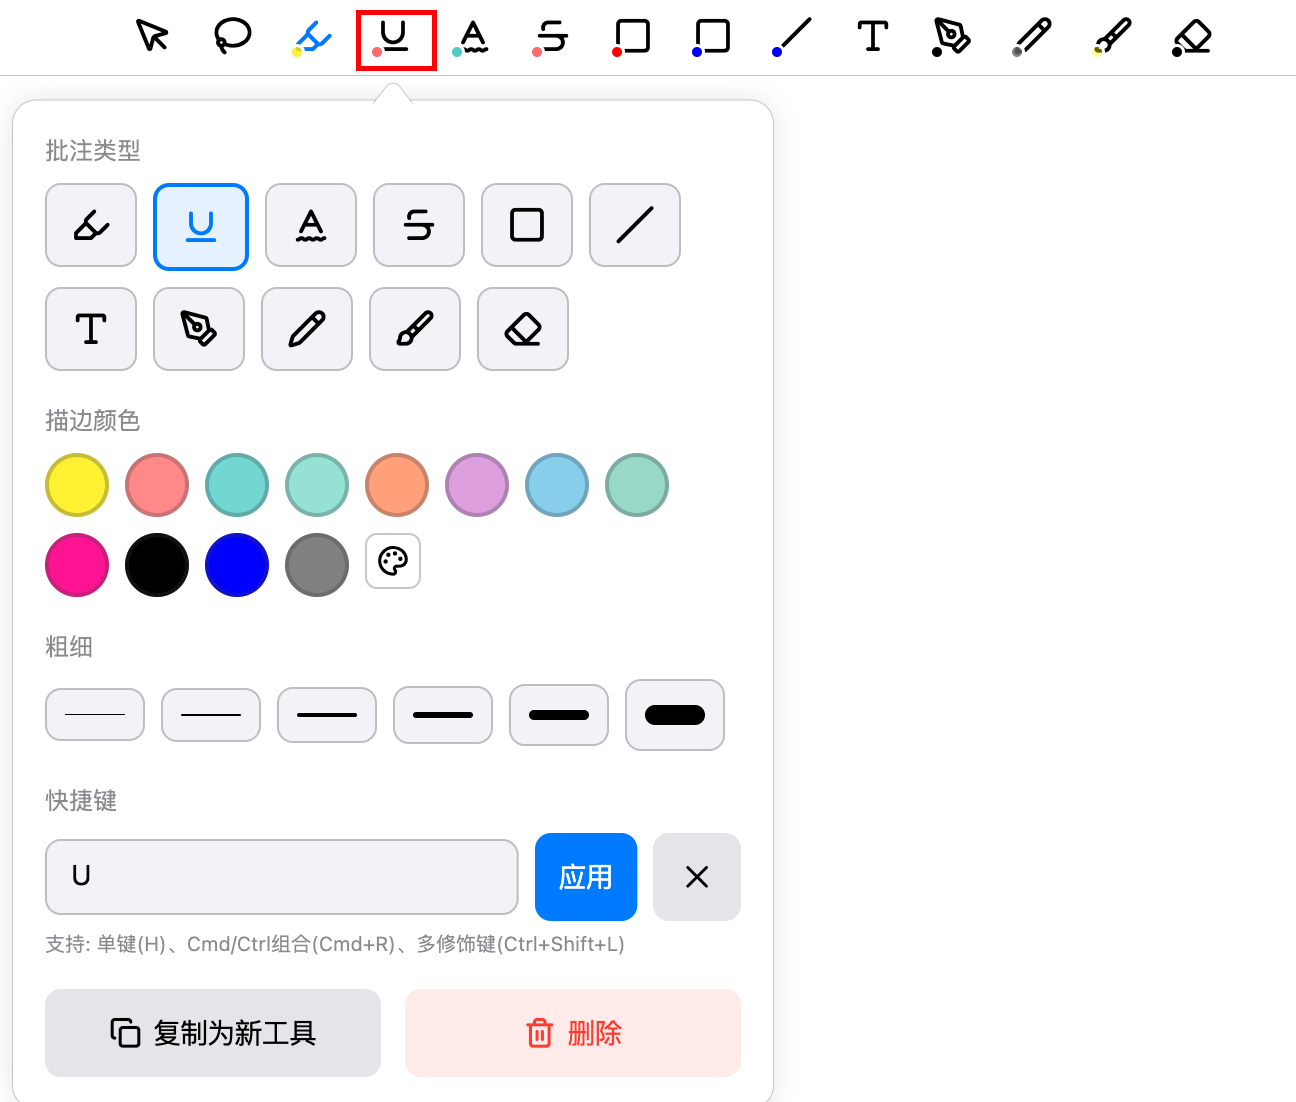Set annotation type to squiggly underline
This screenshot has width=1296, height=1102.
coord(311,225)
